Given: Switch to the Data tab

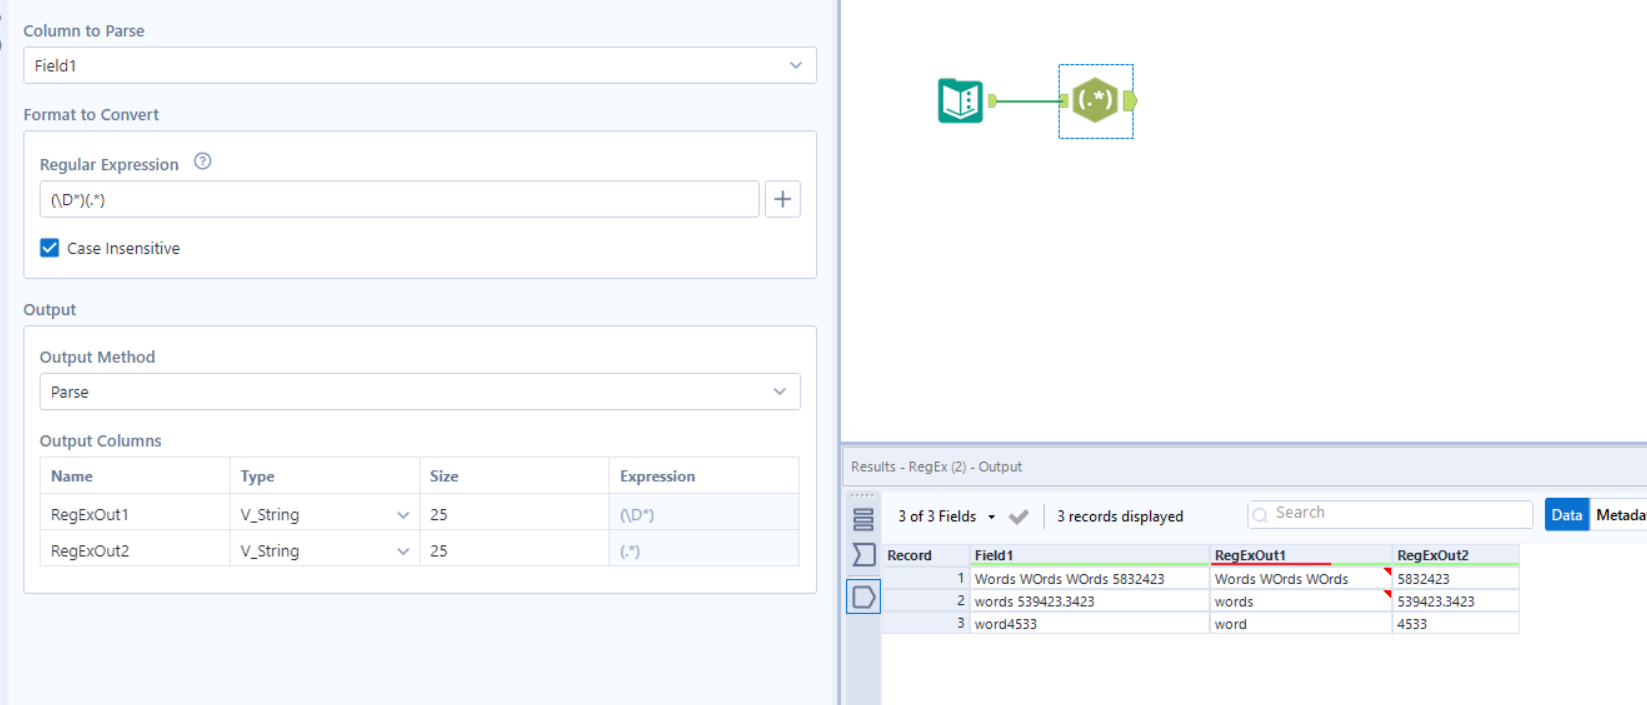Looking at the screenshot, I should coord(1566,515).
